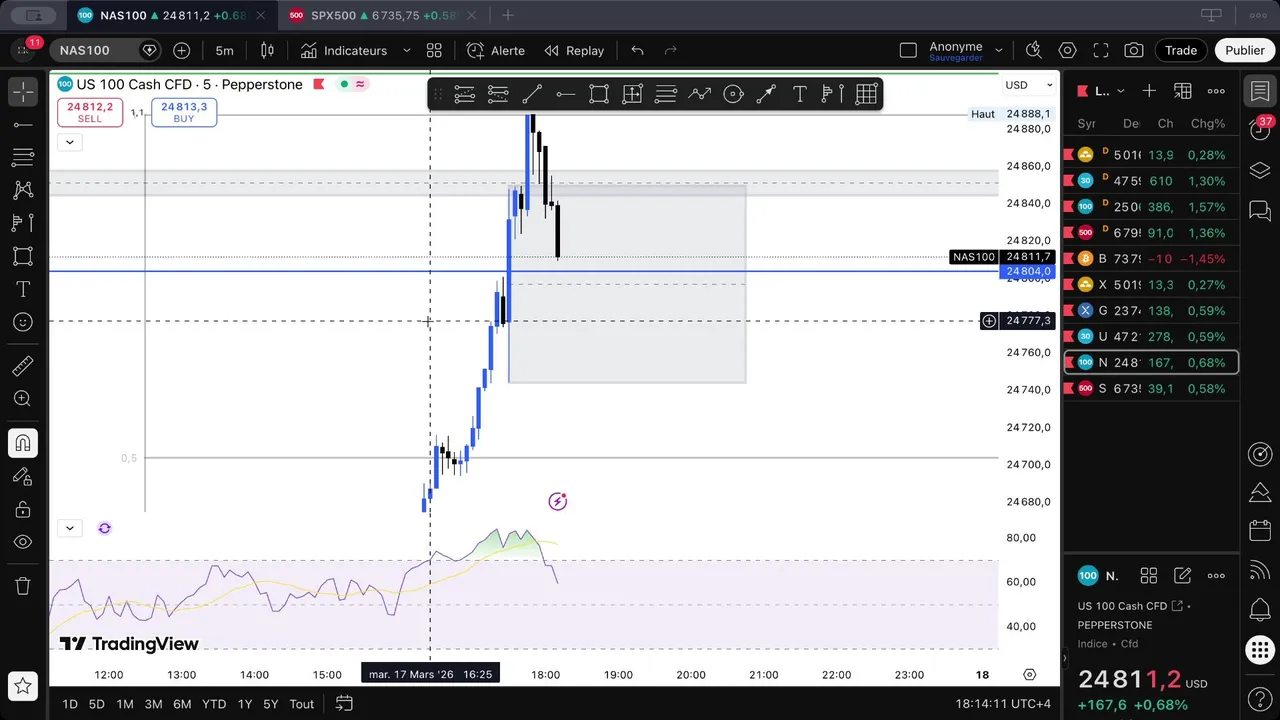Open pattern tools in left sidebar
Screen dimensions: 1280x720
pos(22,190)
